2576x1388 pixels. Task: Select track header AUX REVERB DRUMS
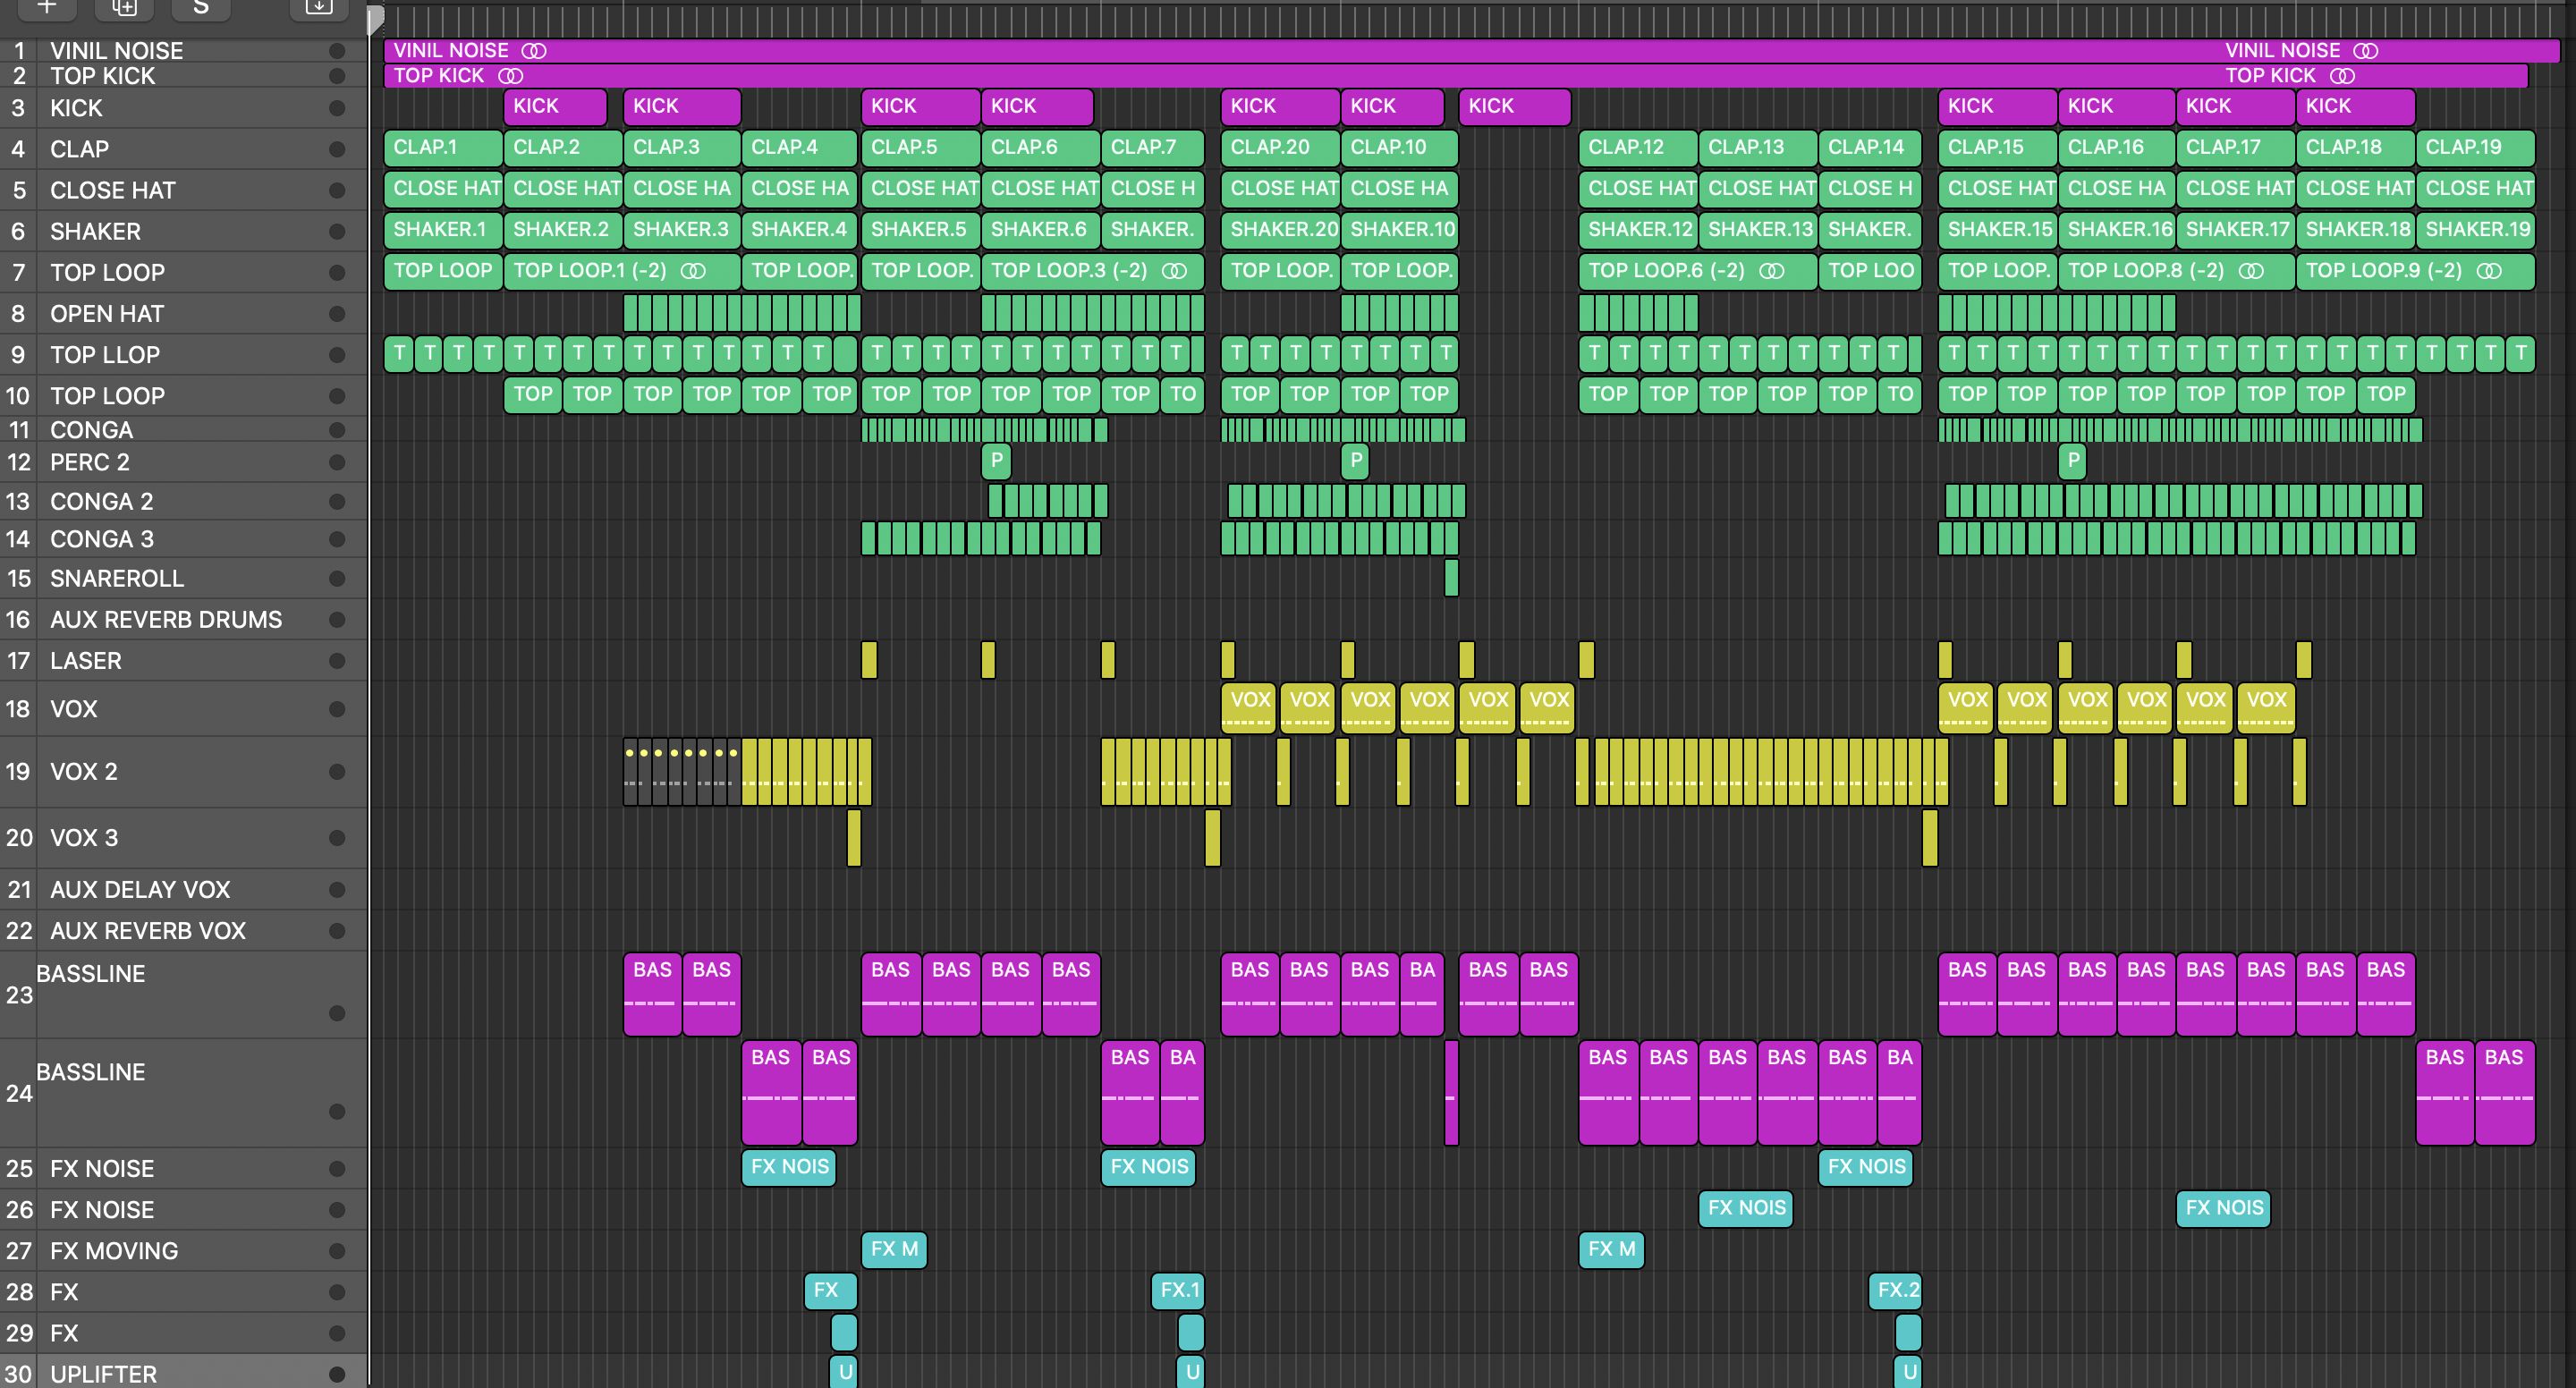point(184,620)
